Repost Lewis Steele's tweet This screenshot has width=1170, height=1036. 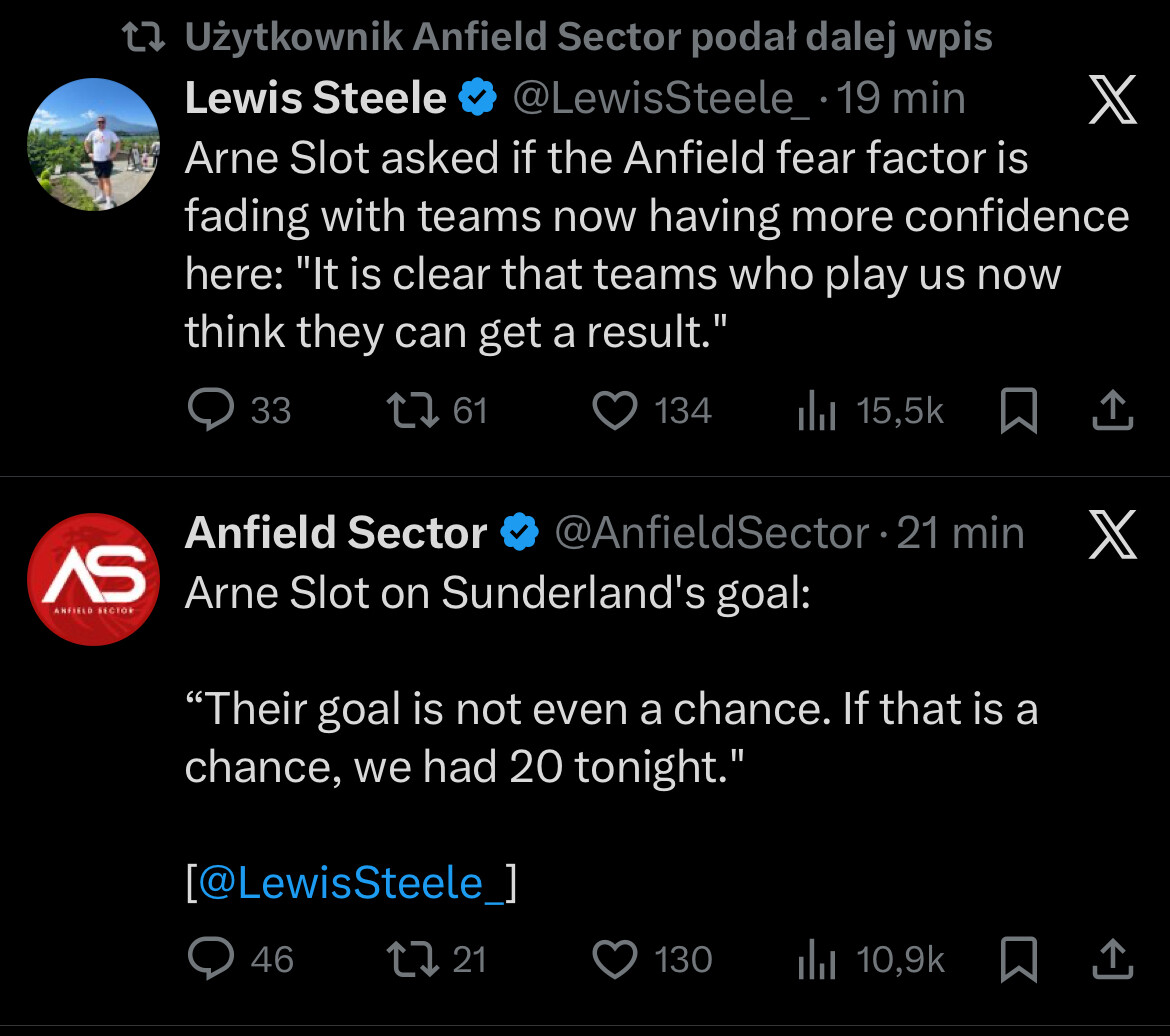pos(408,410)
